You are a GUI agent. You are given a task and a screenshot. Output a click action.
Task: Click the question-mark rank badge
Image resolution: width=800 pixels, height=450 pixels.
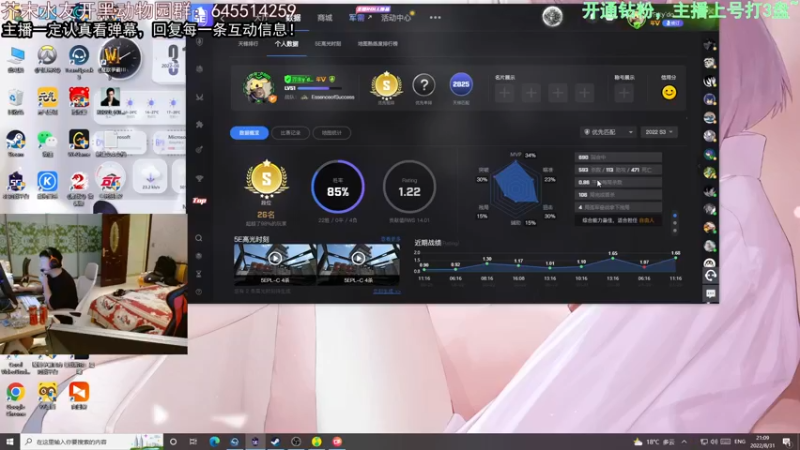(x=423, y=85)
